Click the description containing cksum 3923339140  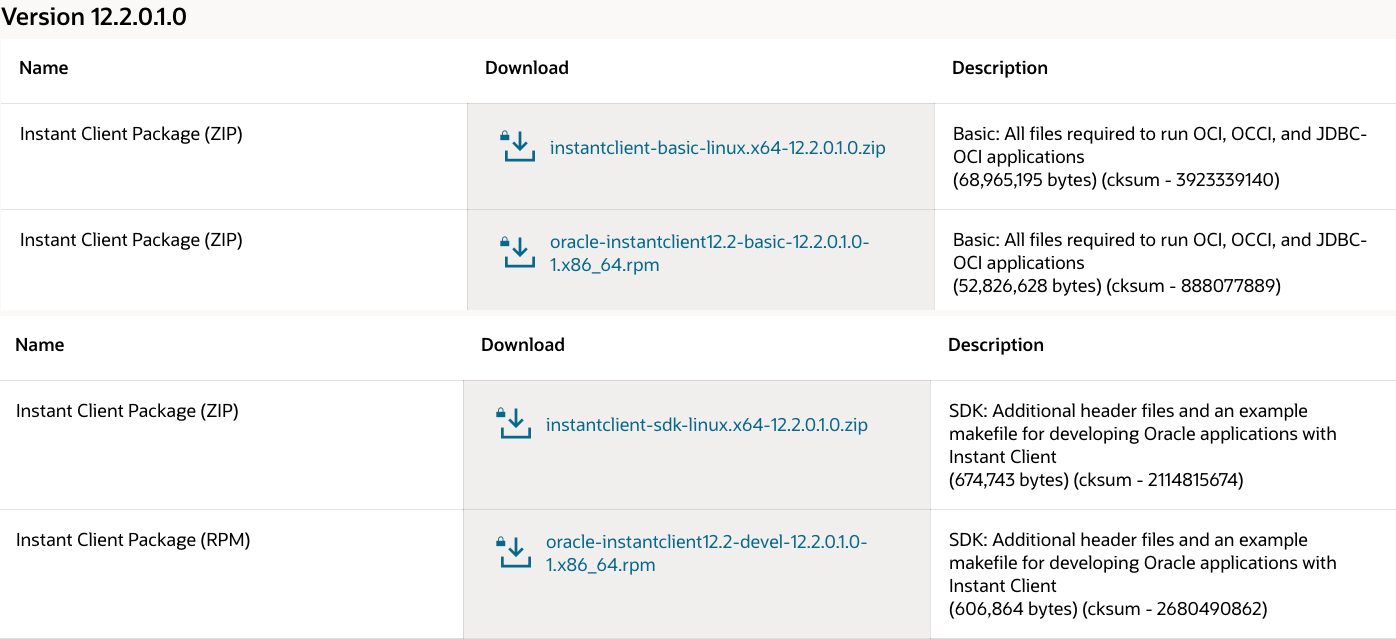pyautogui.click(x=1115, y=180)
